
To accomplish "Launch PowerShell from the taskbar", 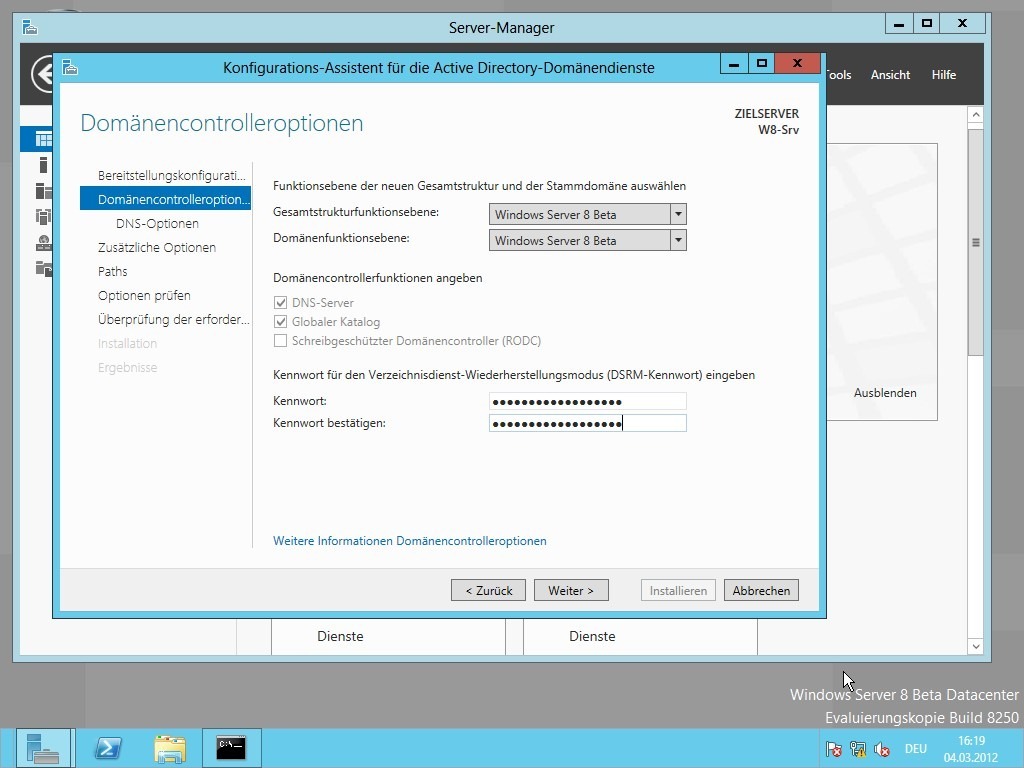I will [x=108, y=748].
